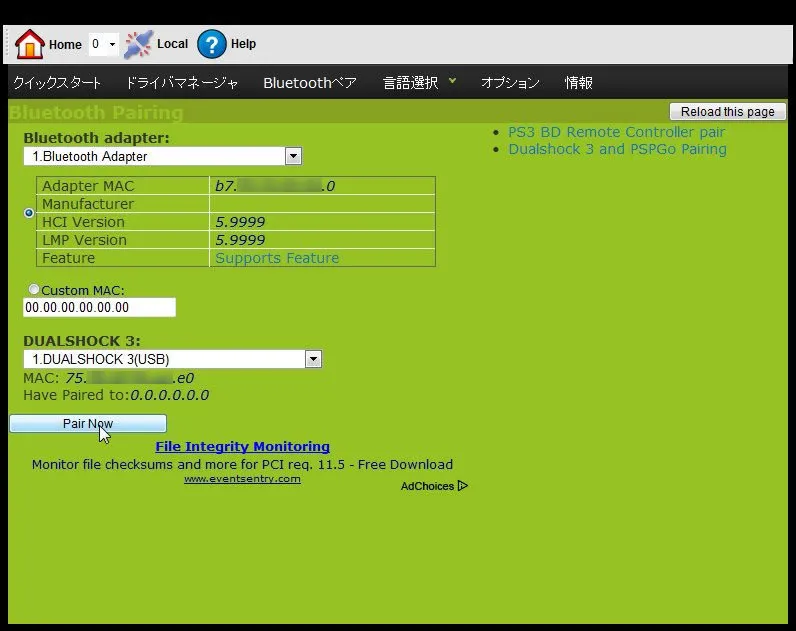Screen dimensions: 796x631
Task: Select the detected adapter radio button
Action: pyautogui.click(x=29, y=213)
